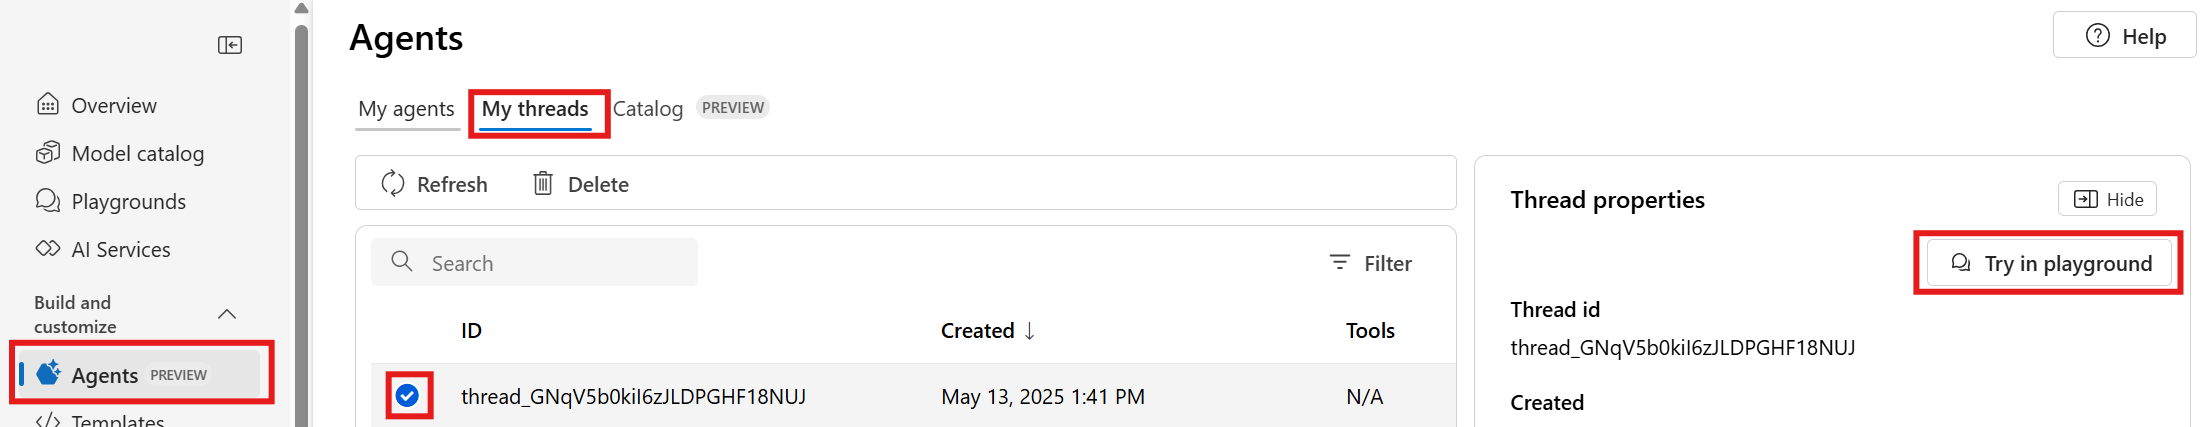Open the Filter options
Image resolution: width=2200 pixels, height=427 pixels.
click(1370, 263)
